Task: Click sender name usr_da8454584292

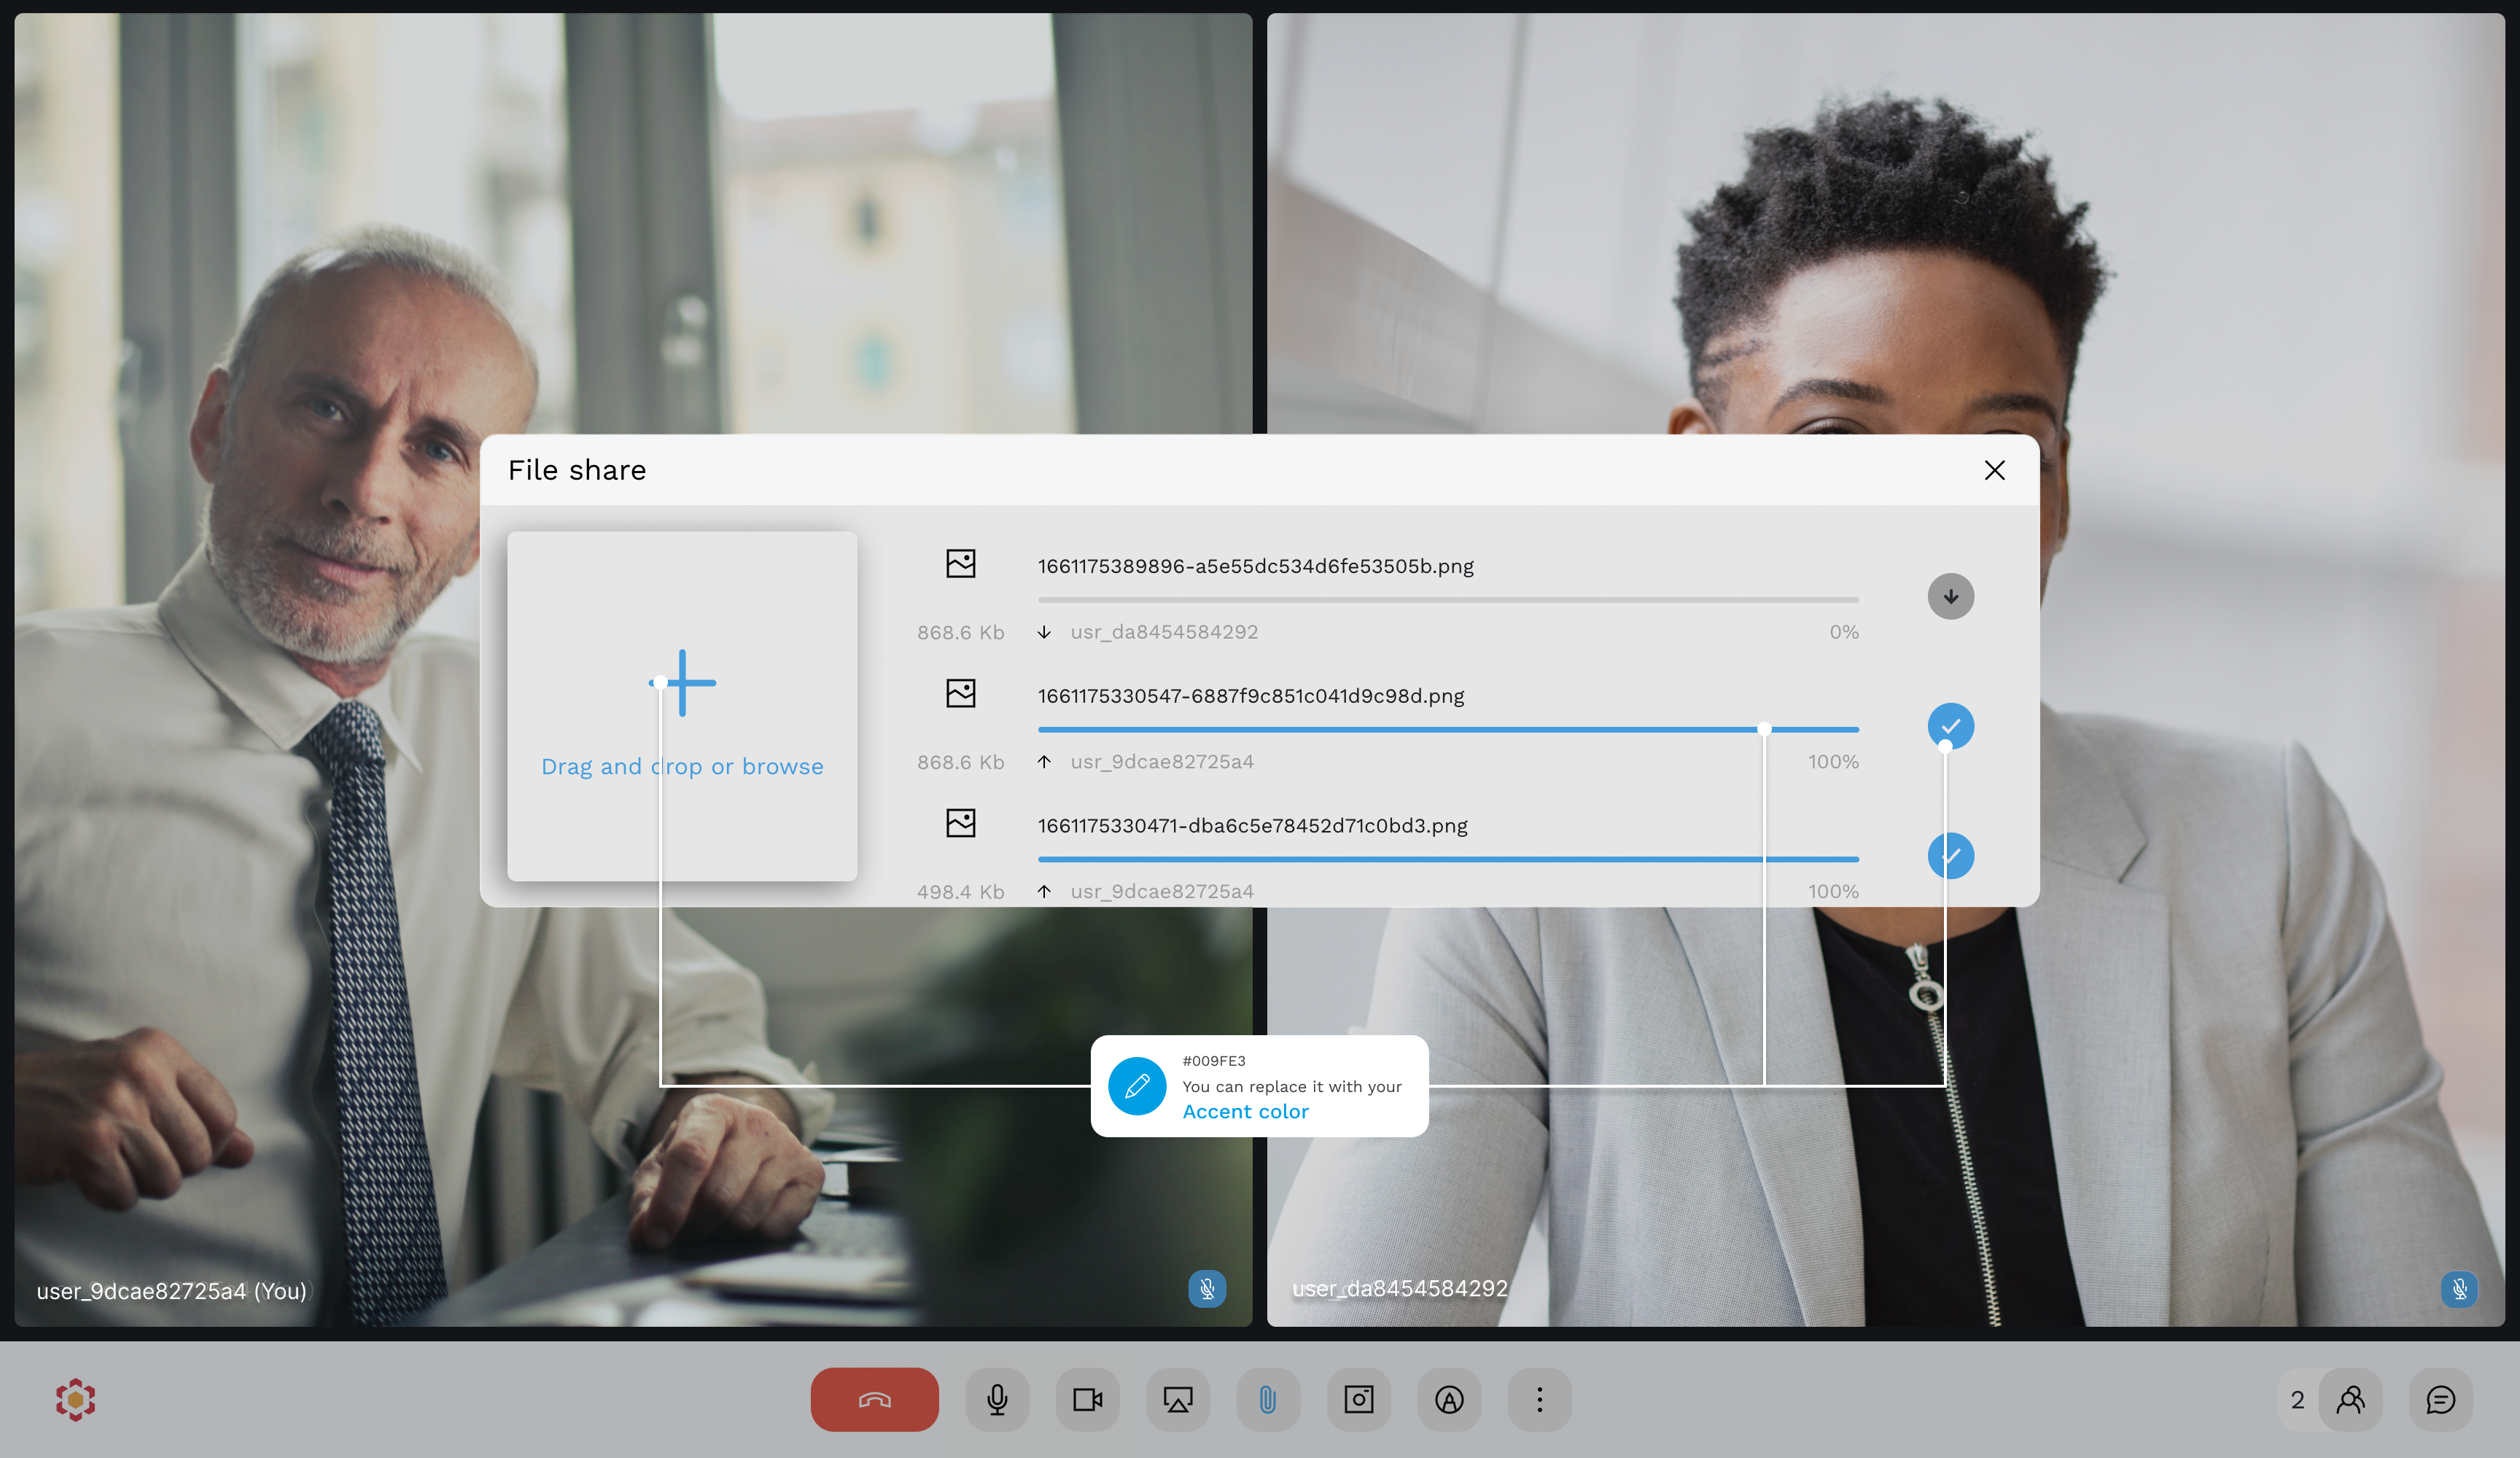Action: pyautogui.click(x=1164, y=632)
